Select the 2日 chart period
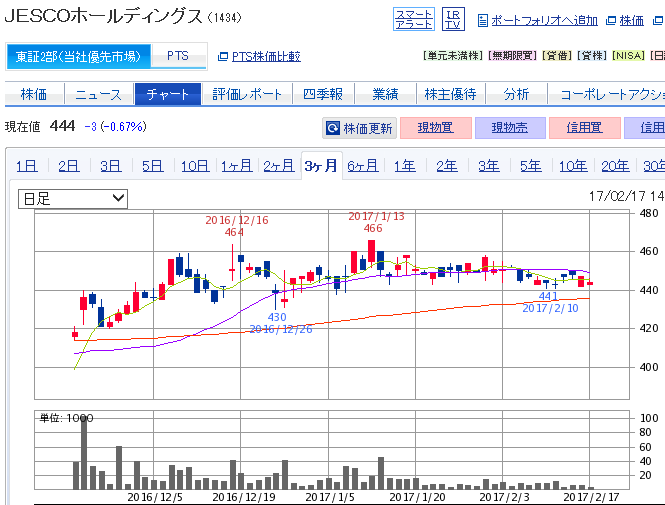 click(69, 166)
